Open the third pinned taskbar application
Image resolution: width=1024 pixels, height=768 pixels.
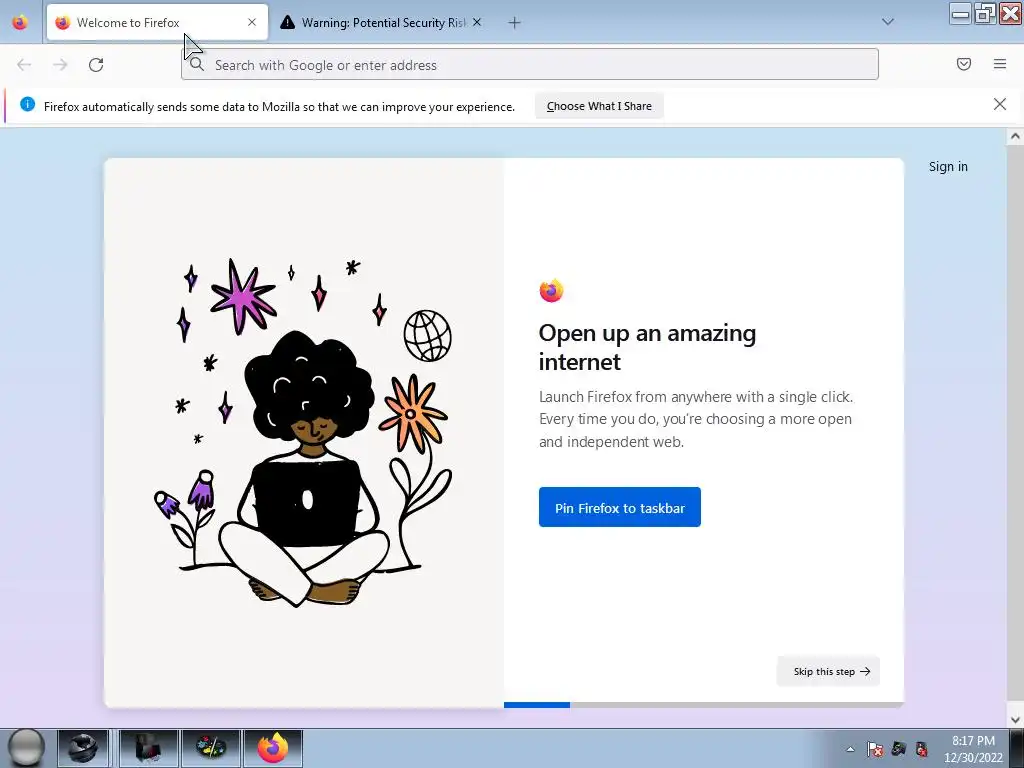click(x=211, y=748)
